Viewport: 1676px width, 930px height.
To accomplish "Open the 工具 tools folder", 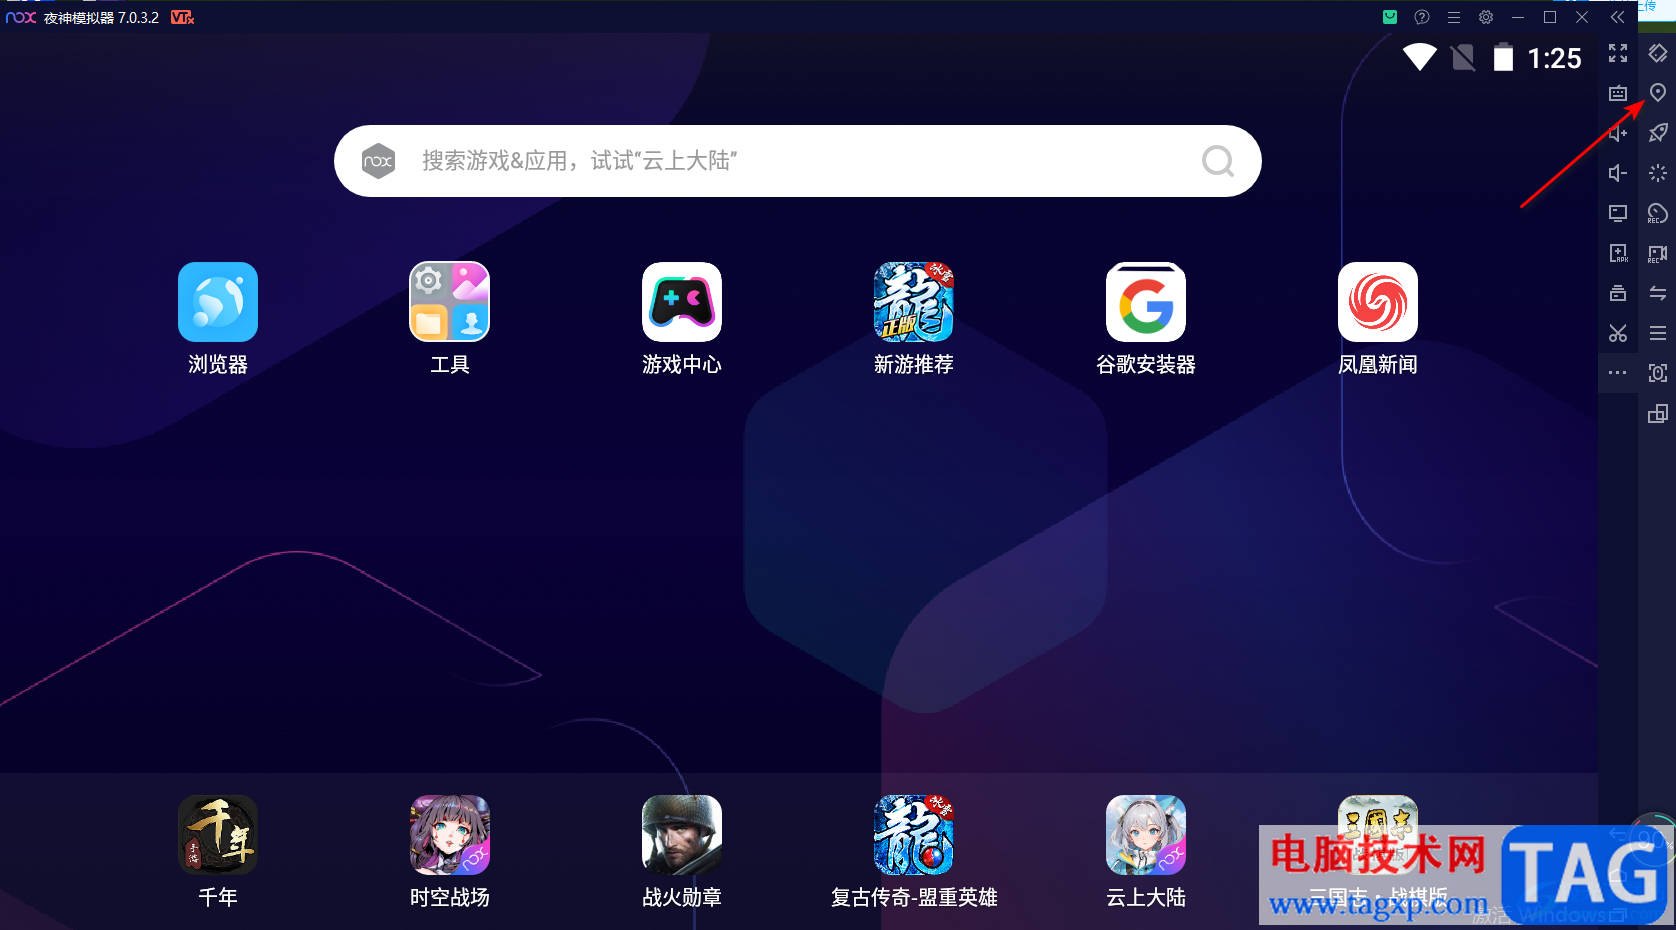I will [x=450, y=302].
